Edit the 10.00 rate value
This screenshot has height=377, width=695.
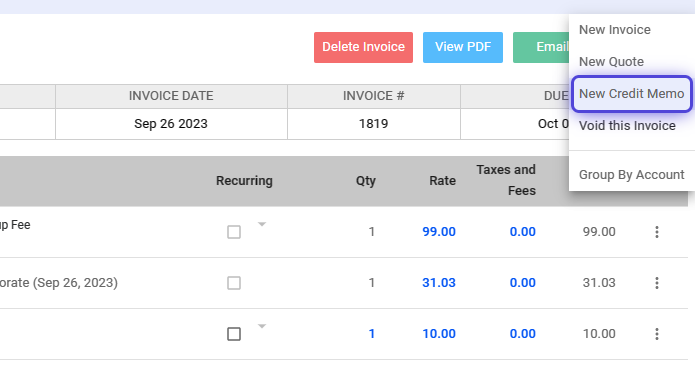pyautogui.click(x=439, y=334)
